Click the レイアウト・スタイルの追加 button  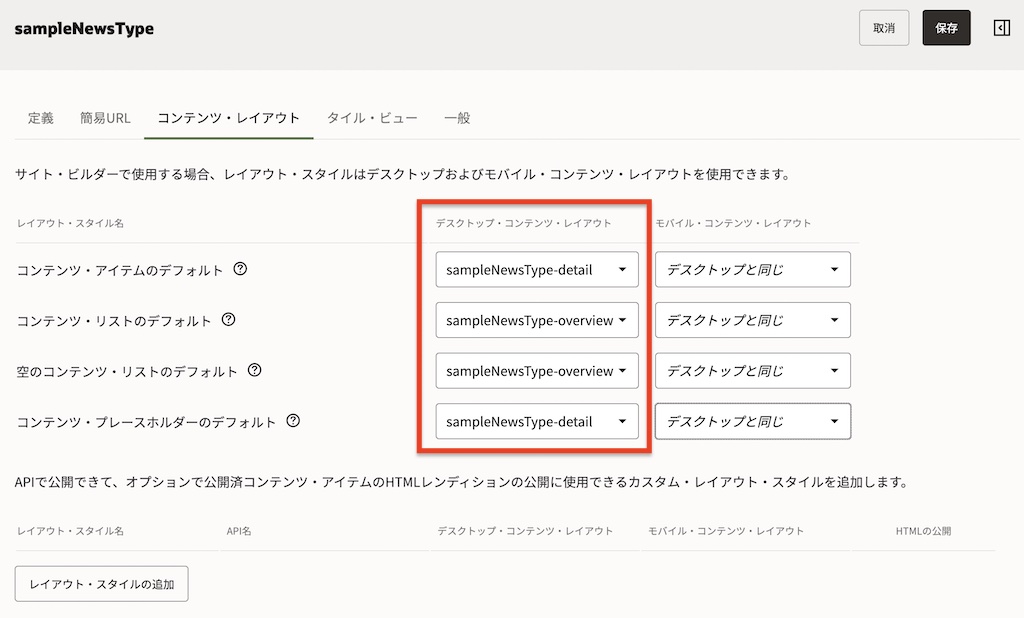point(102,584)
